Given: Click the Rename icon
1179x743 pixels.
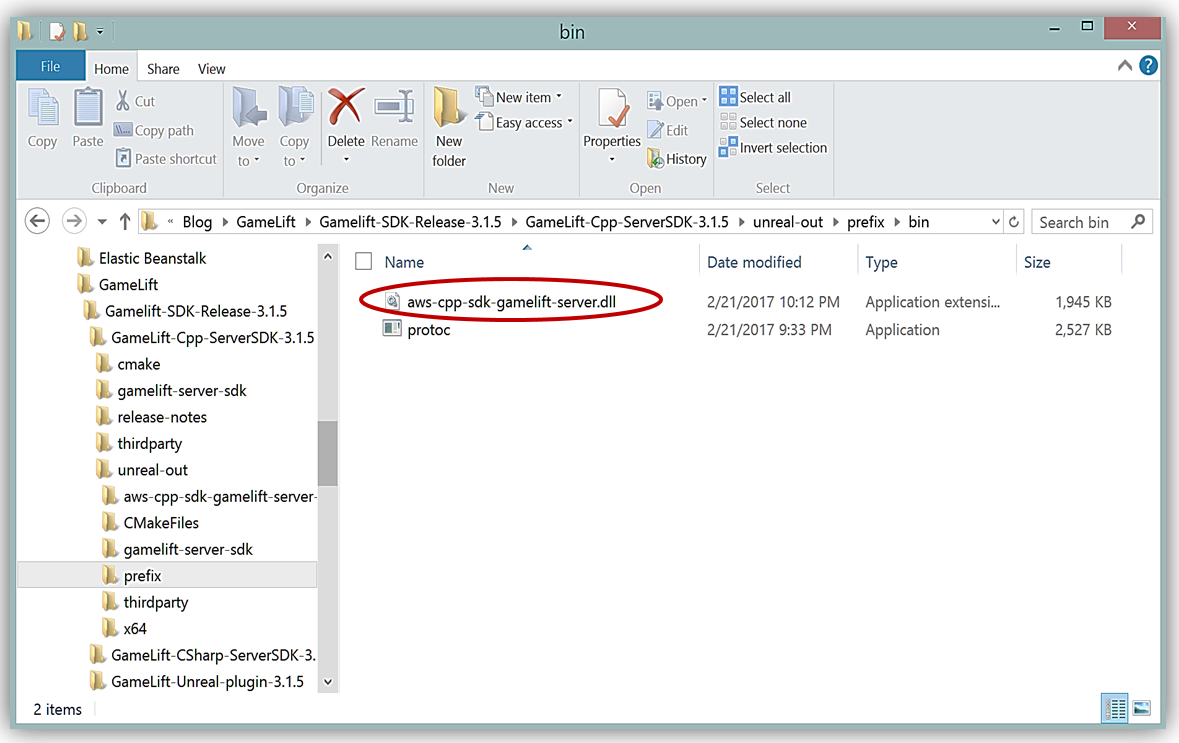Looking at the screenshot, I should point(394,108).
